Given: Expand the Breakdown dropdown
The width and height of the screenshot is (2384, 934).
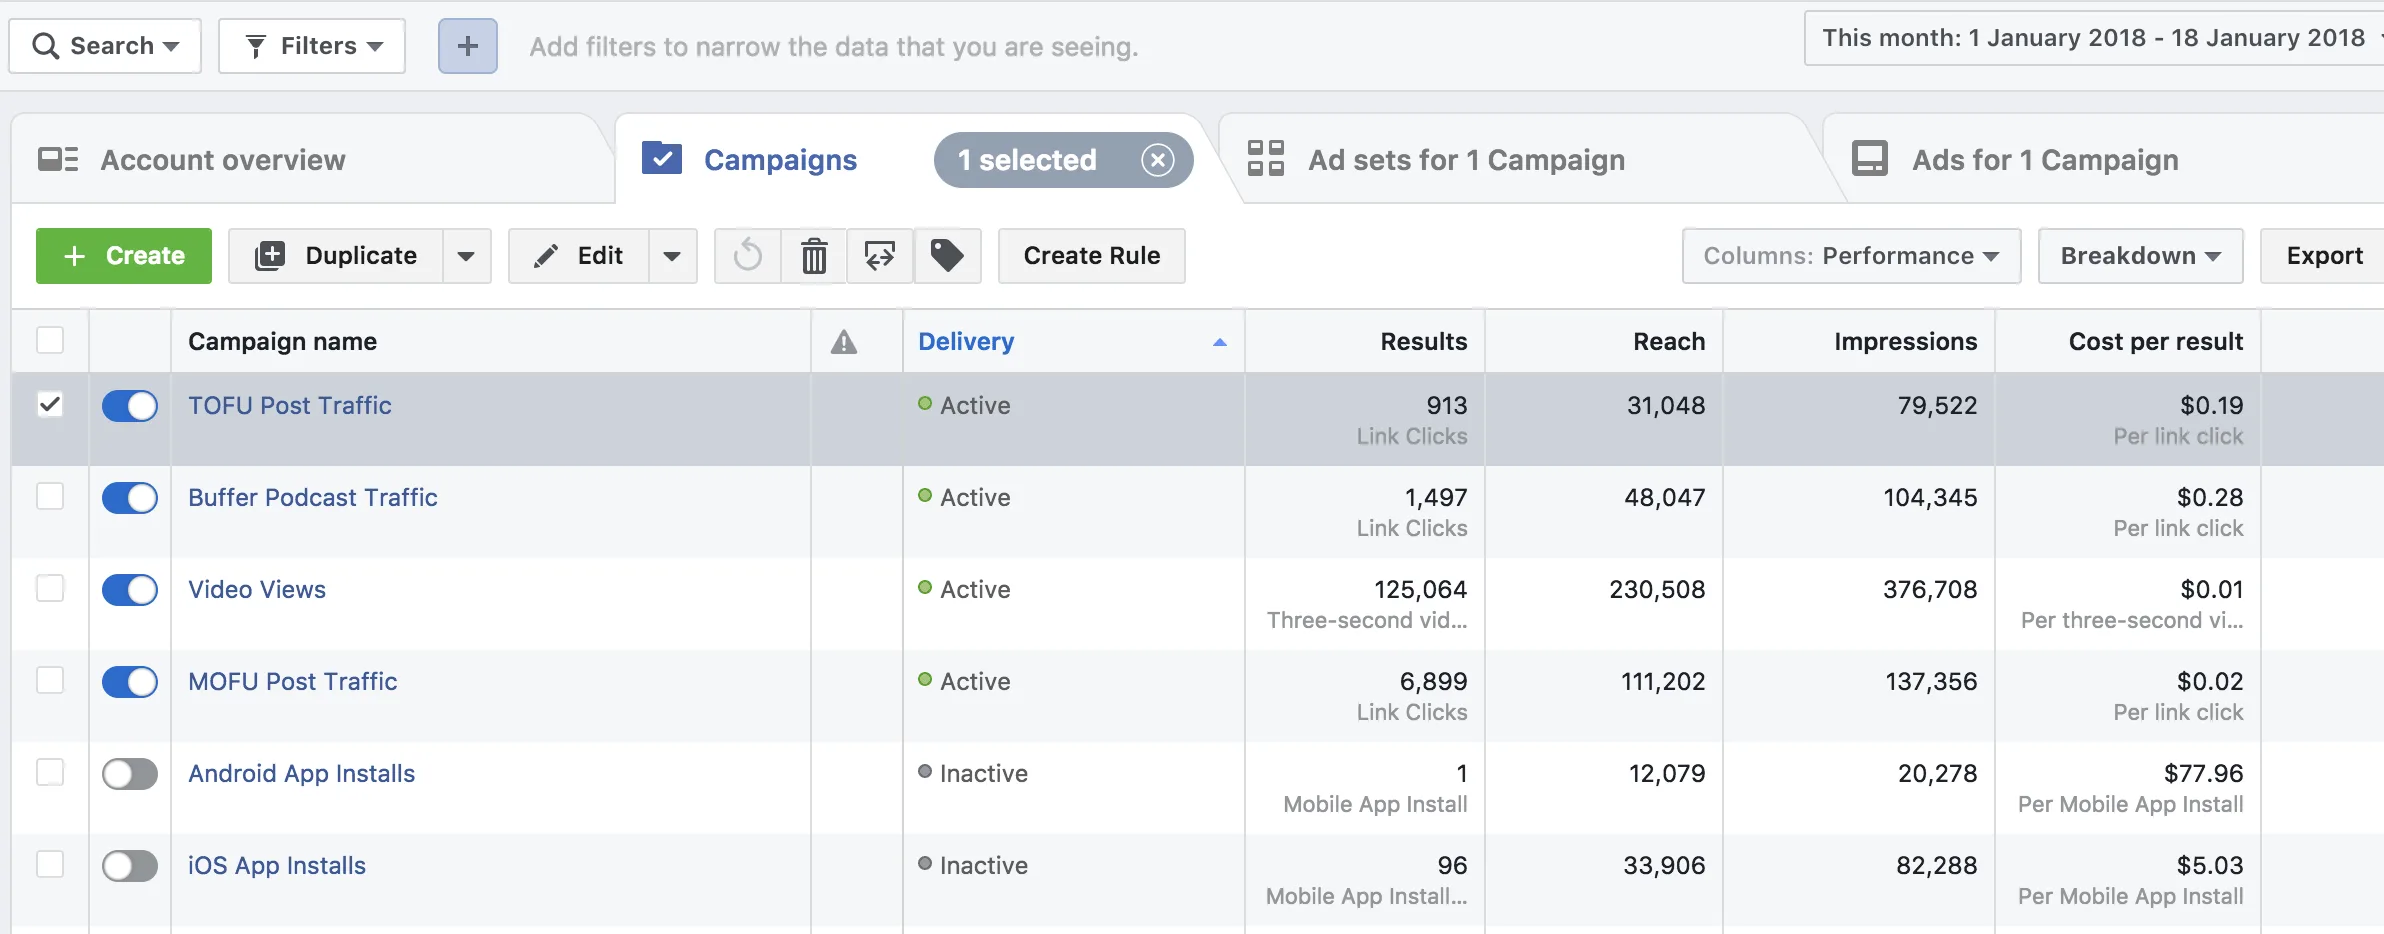Looking at the screenshot, I should [2140, 256].
